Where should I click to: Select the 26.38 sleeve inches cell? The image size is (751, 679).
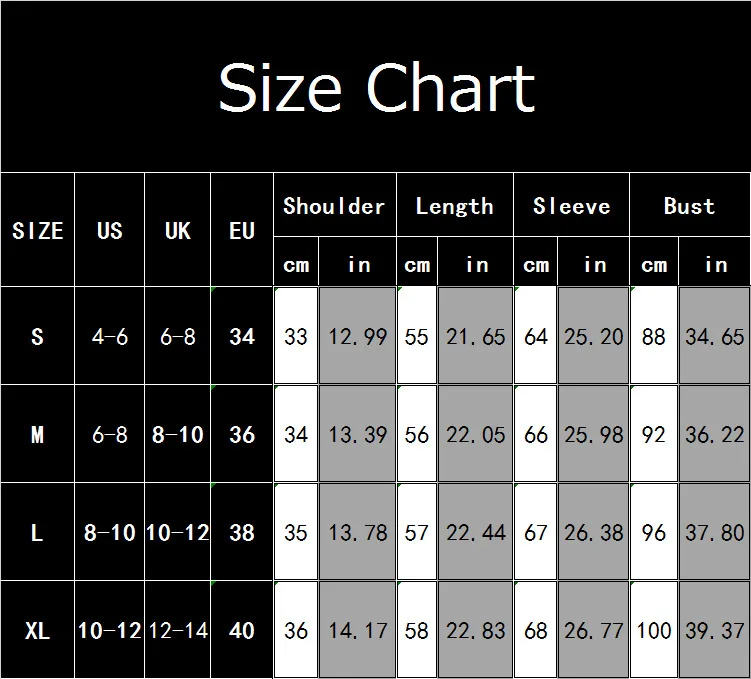coord(593,533)
